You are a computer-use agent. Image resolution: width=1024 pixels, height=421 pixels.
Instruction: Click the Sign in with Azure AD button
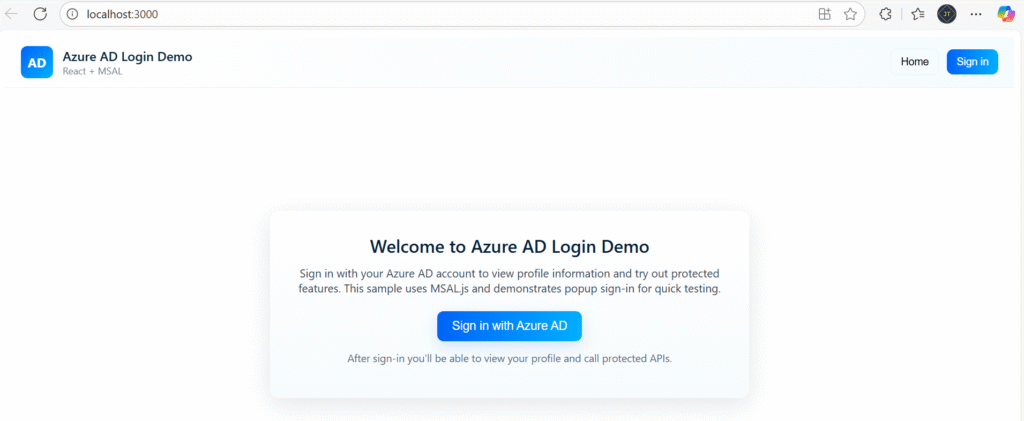click(509, 326)
